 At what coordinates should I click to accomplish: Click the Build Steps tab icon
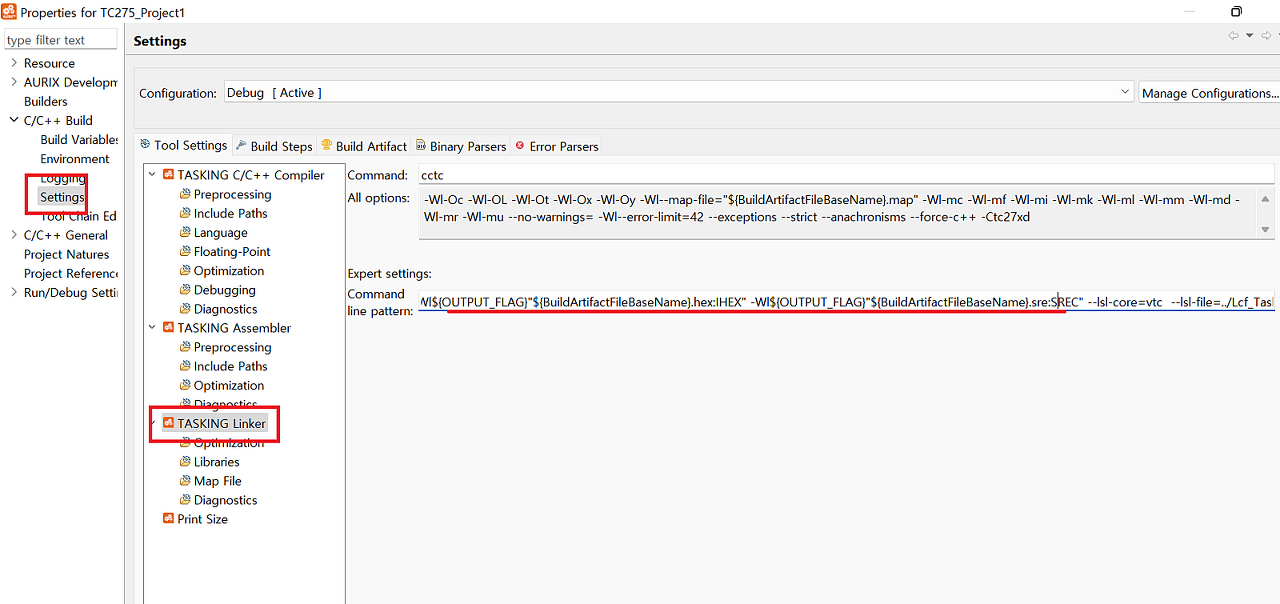pos(242,146)
